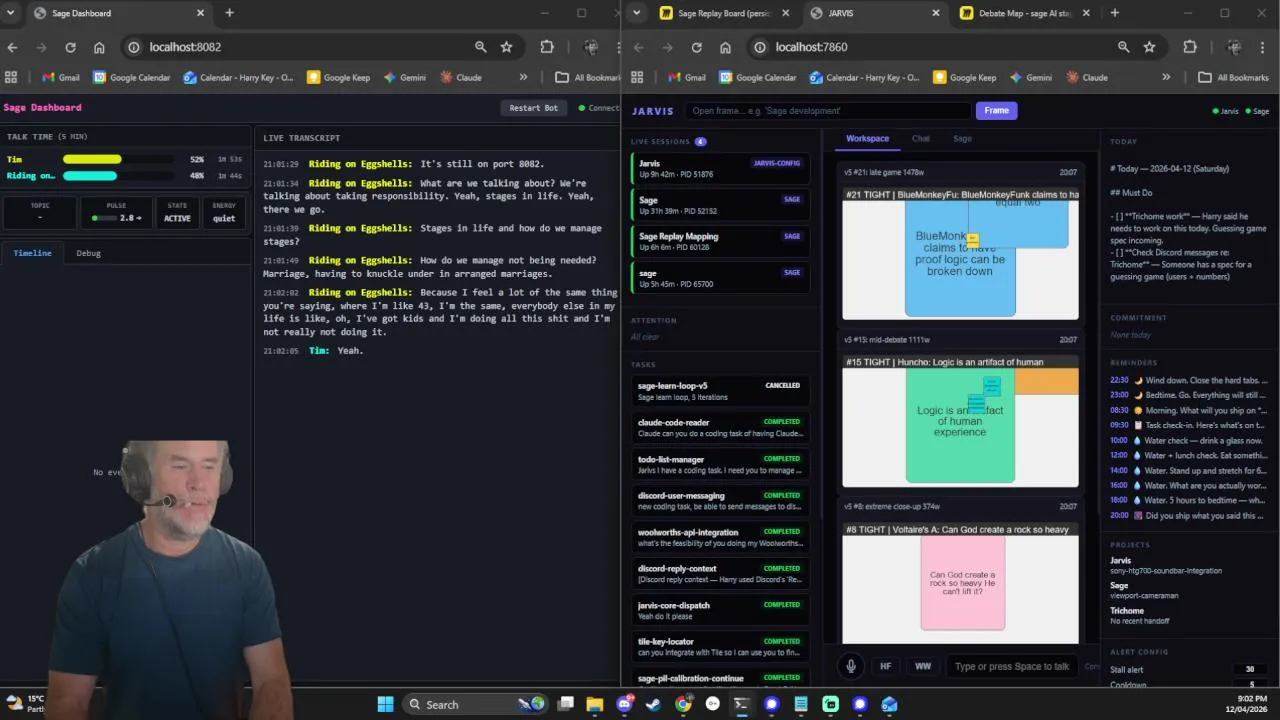Click the HF button in Jarvis
This screenshot has height=720, width=1280.
click(885, 666)
